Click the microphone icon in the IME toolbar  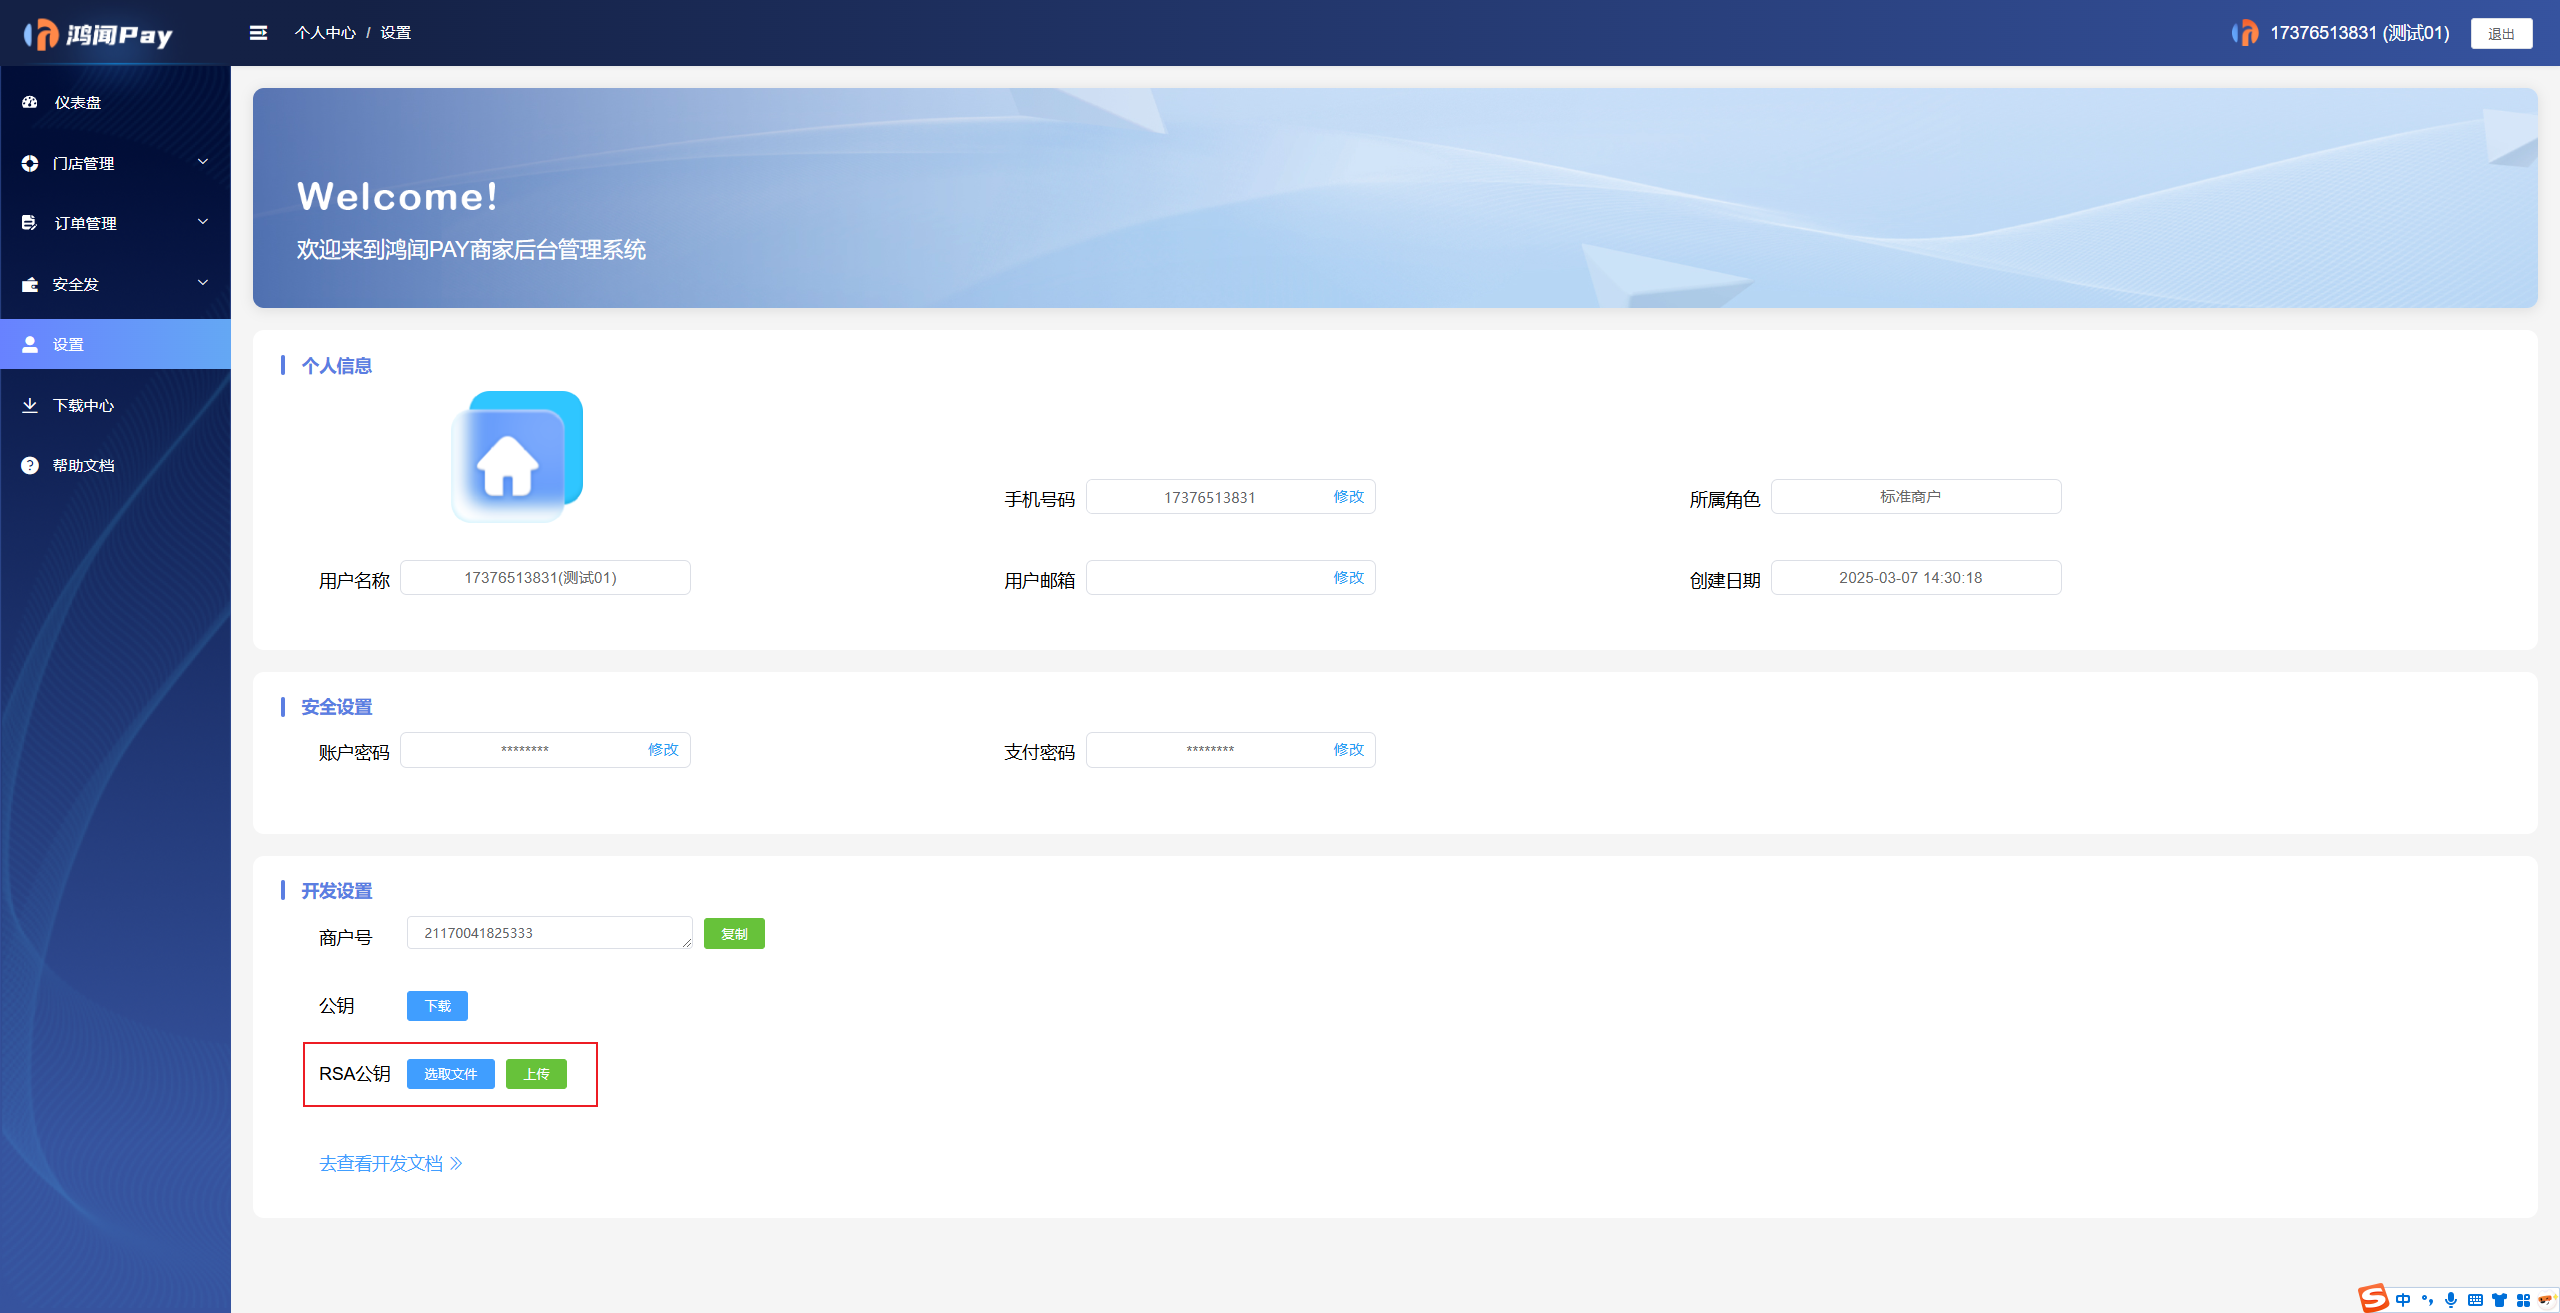(2451, 1300)
